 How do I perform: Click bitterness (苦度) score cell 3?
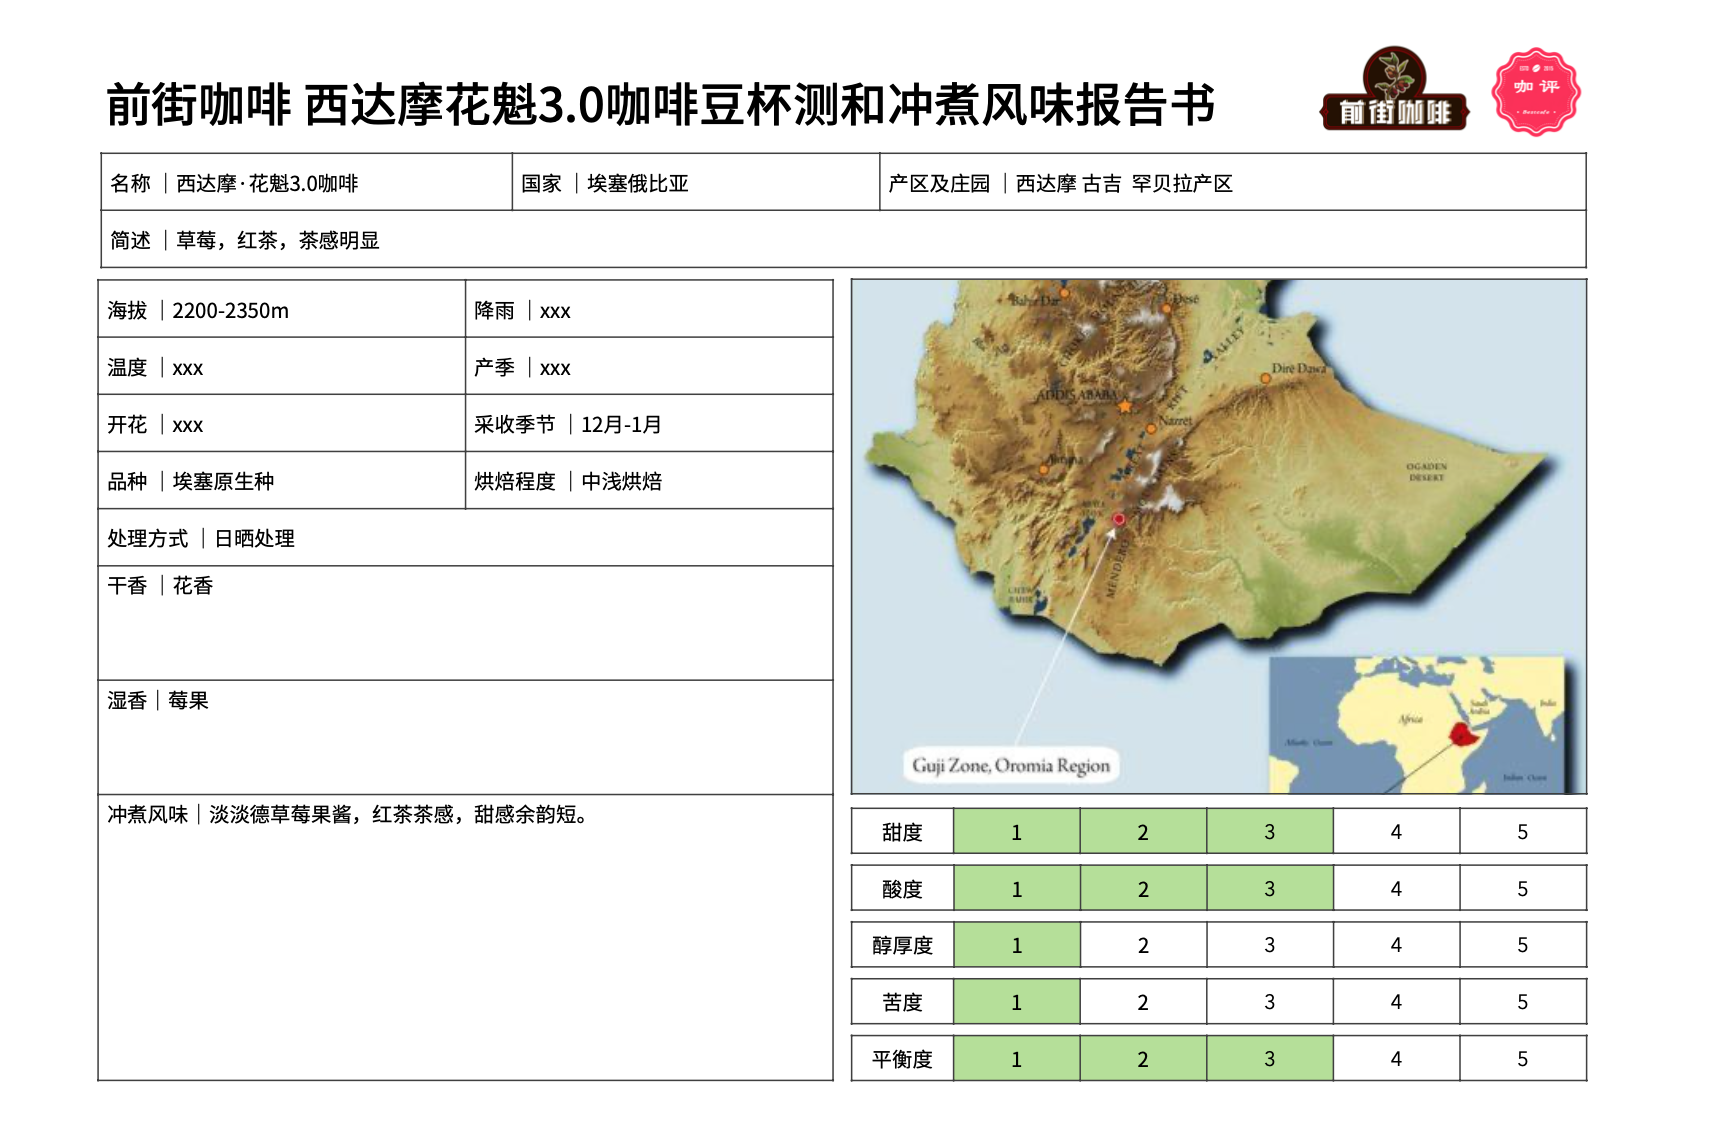pyautogui.click(x=1270, y=1002)
